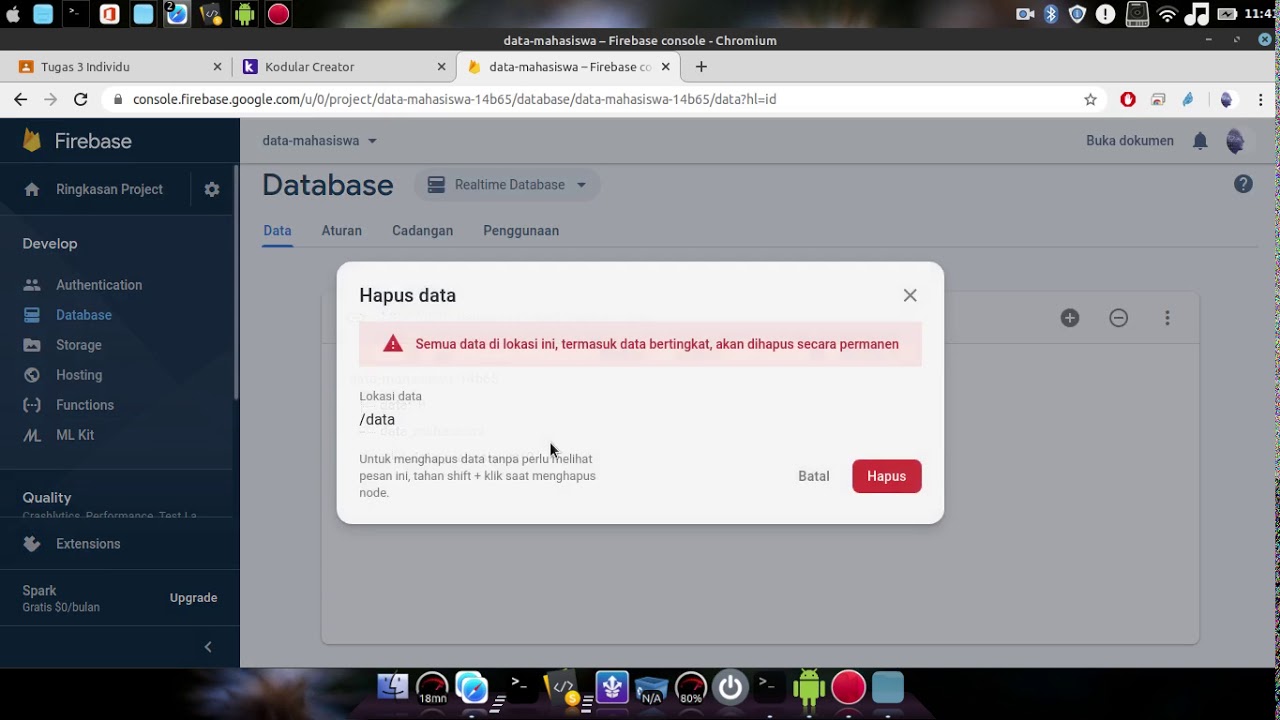Switch to the Aturan tab

click(342, 231)
